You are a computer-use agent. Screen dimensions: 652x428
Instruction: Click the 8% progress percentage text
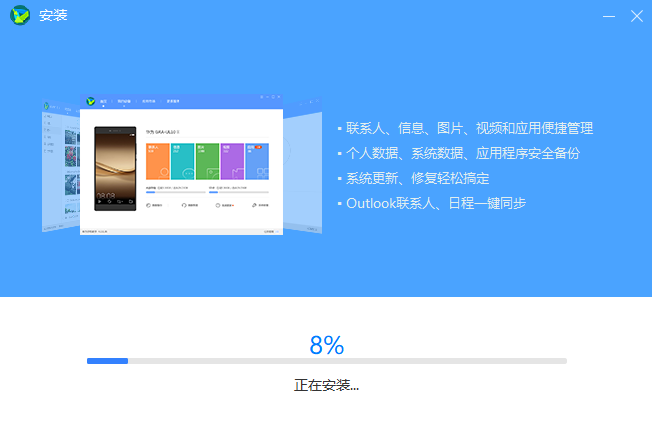point(326,345)
